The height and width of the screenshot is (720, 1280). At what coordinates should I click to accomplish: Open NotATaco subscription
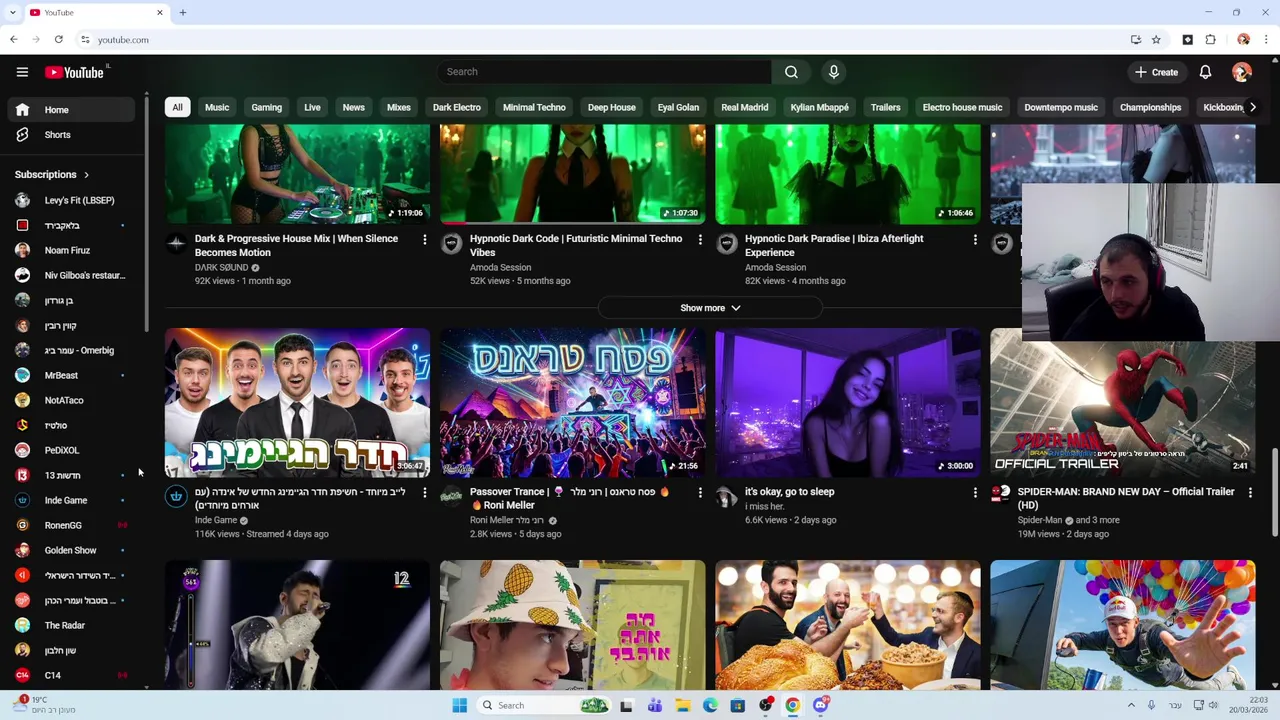point(70,400)
